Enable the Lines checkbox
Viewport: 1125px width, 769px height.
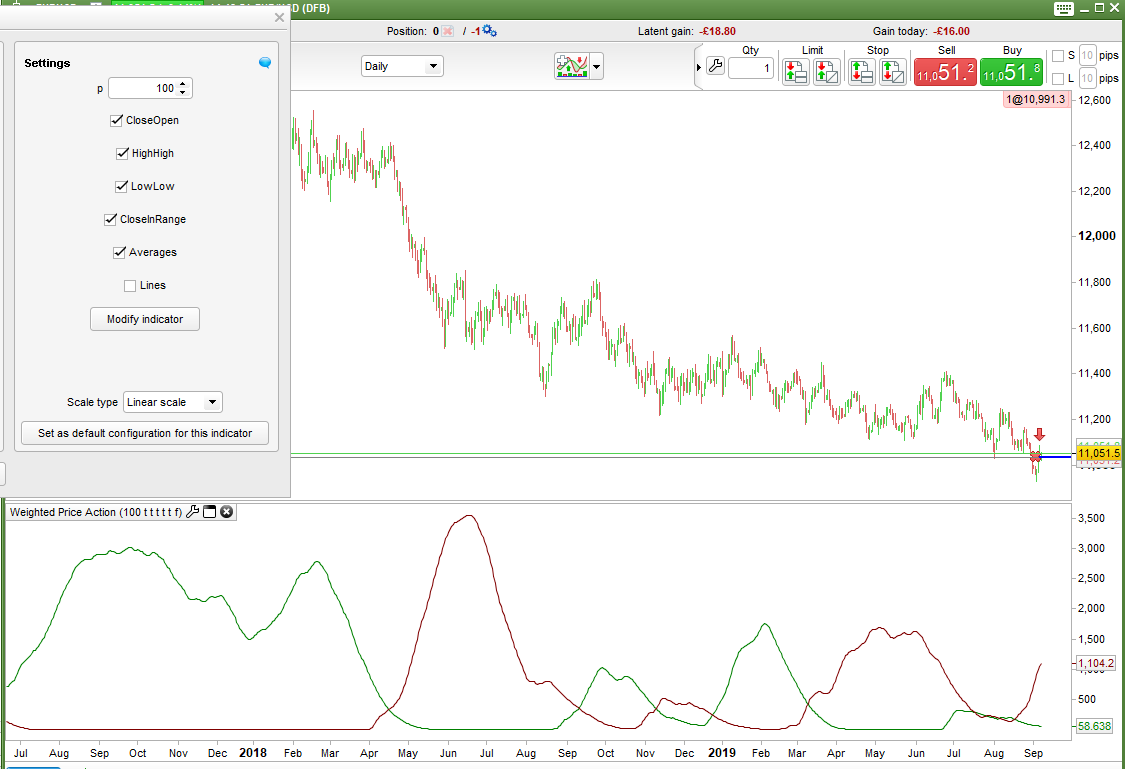[130, 286]
